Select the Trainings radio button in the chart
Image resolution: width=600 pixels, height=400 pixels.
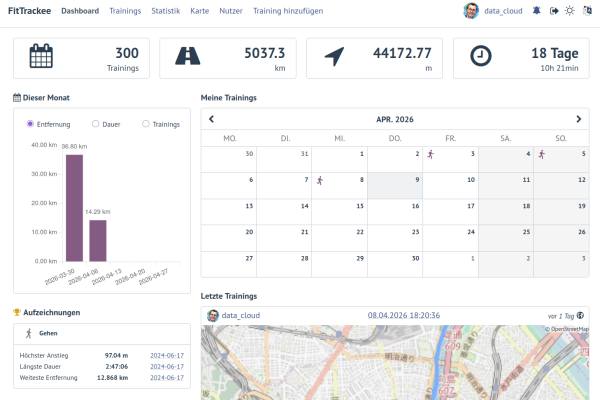[x=146, y=124]
